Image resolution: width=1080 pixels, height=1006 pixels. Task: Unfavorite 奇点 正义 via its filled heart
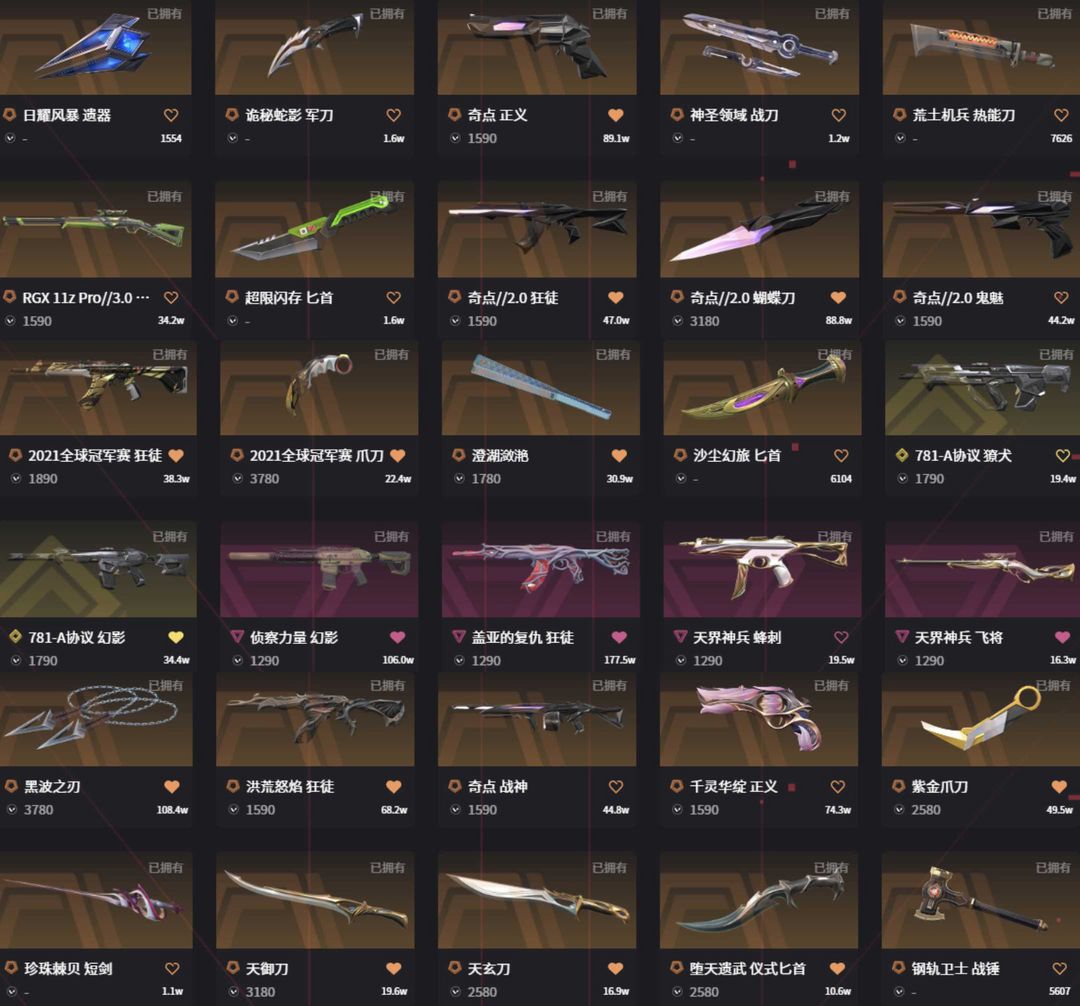[616, 115]
